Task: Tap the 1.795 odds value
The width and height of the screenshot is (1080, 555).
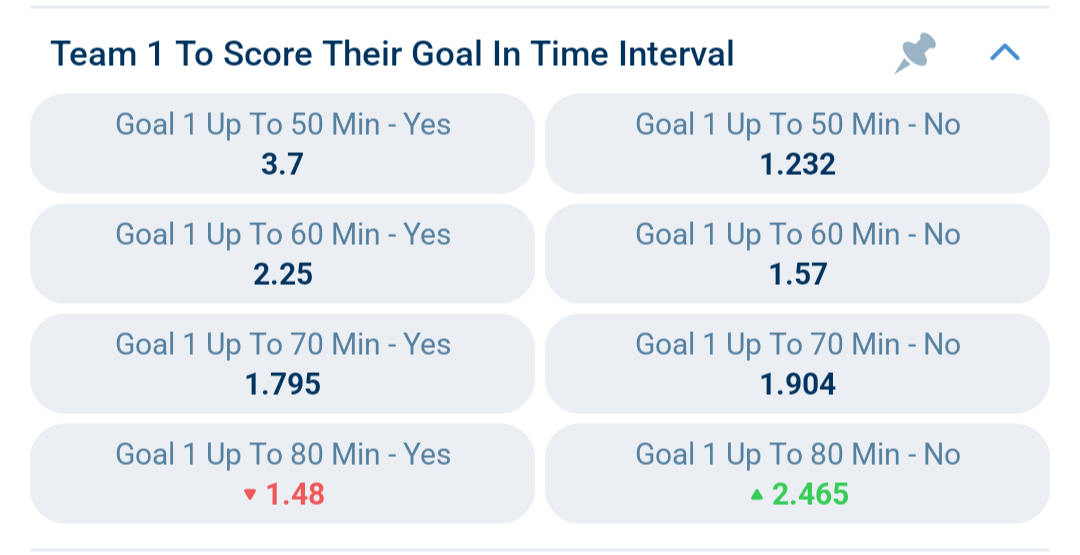Action: [x=282, y=384]
